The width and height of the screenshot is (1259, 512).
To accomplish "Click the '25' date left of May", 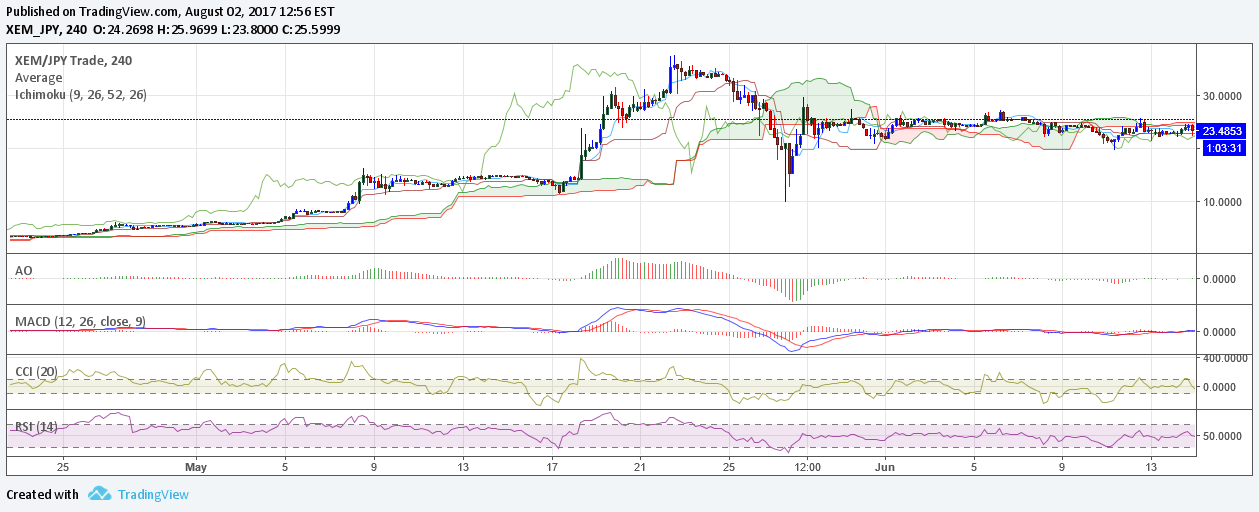I will [x=63, y=467].
